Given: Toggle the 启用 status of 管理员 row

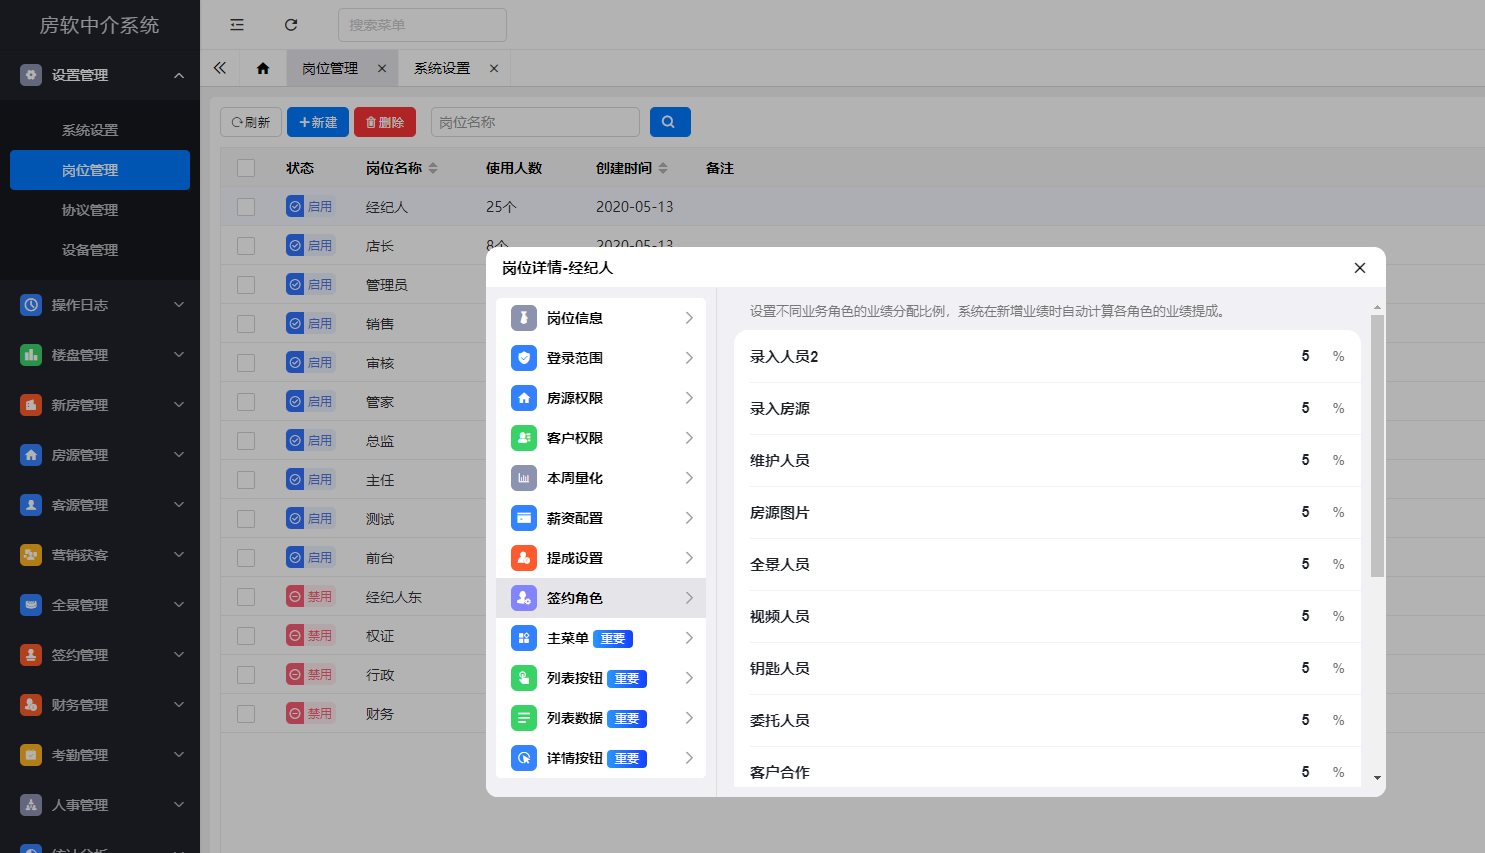Looking at the screenshot, I should tap(310, 285).
